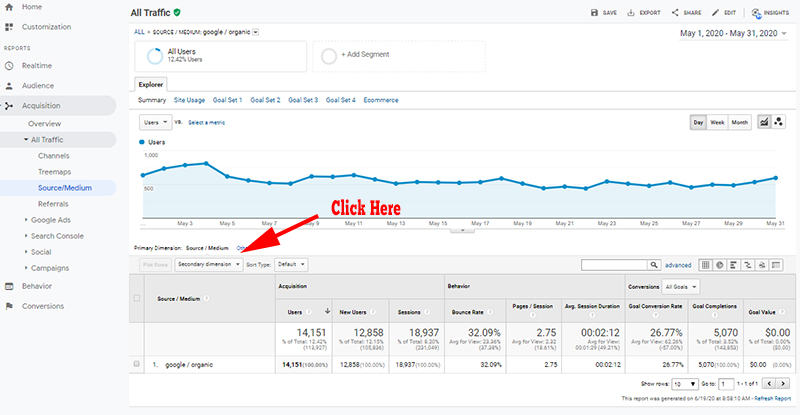Switch to the Site Usage tab
800x415 pixels.
189,100
